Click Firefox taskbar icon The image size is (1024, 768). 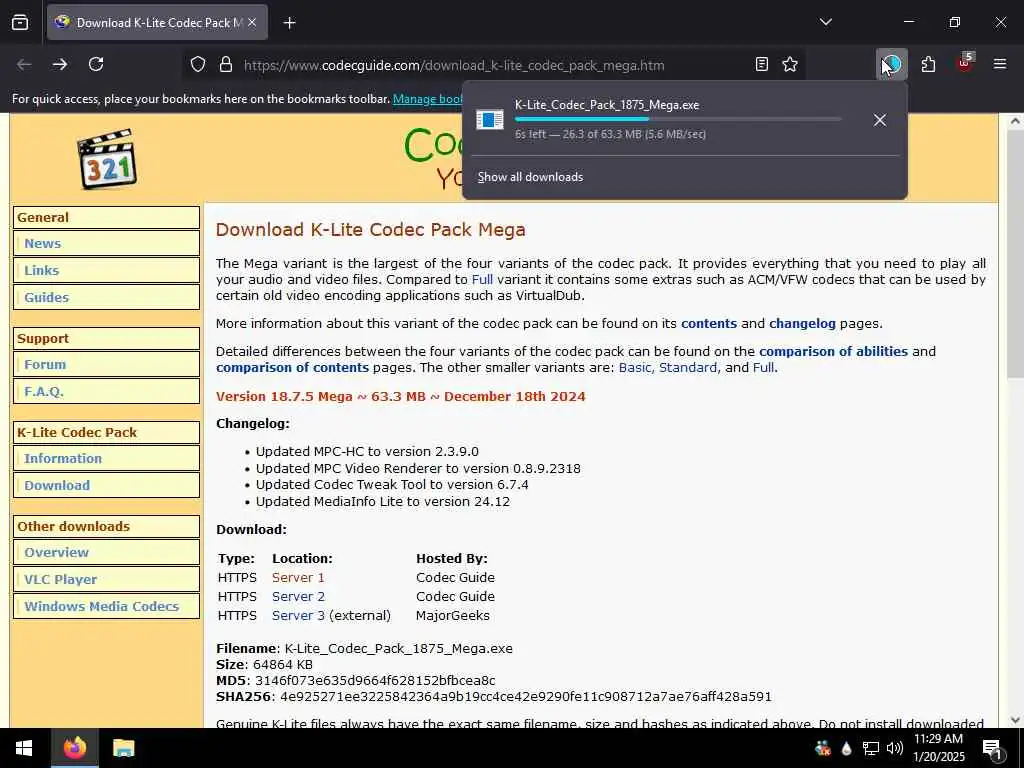click(x=75, y=748)
